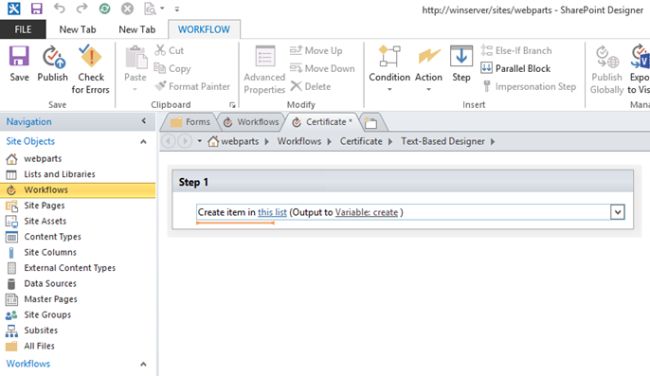The height and width of the screenshot is (376, 650).
Task: Navigate back with breadcrumb back arrow
Action: (168, 141)
